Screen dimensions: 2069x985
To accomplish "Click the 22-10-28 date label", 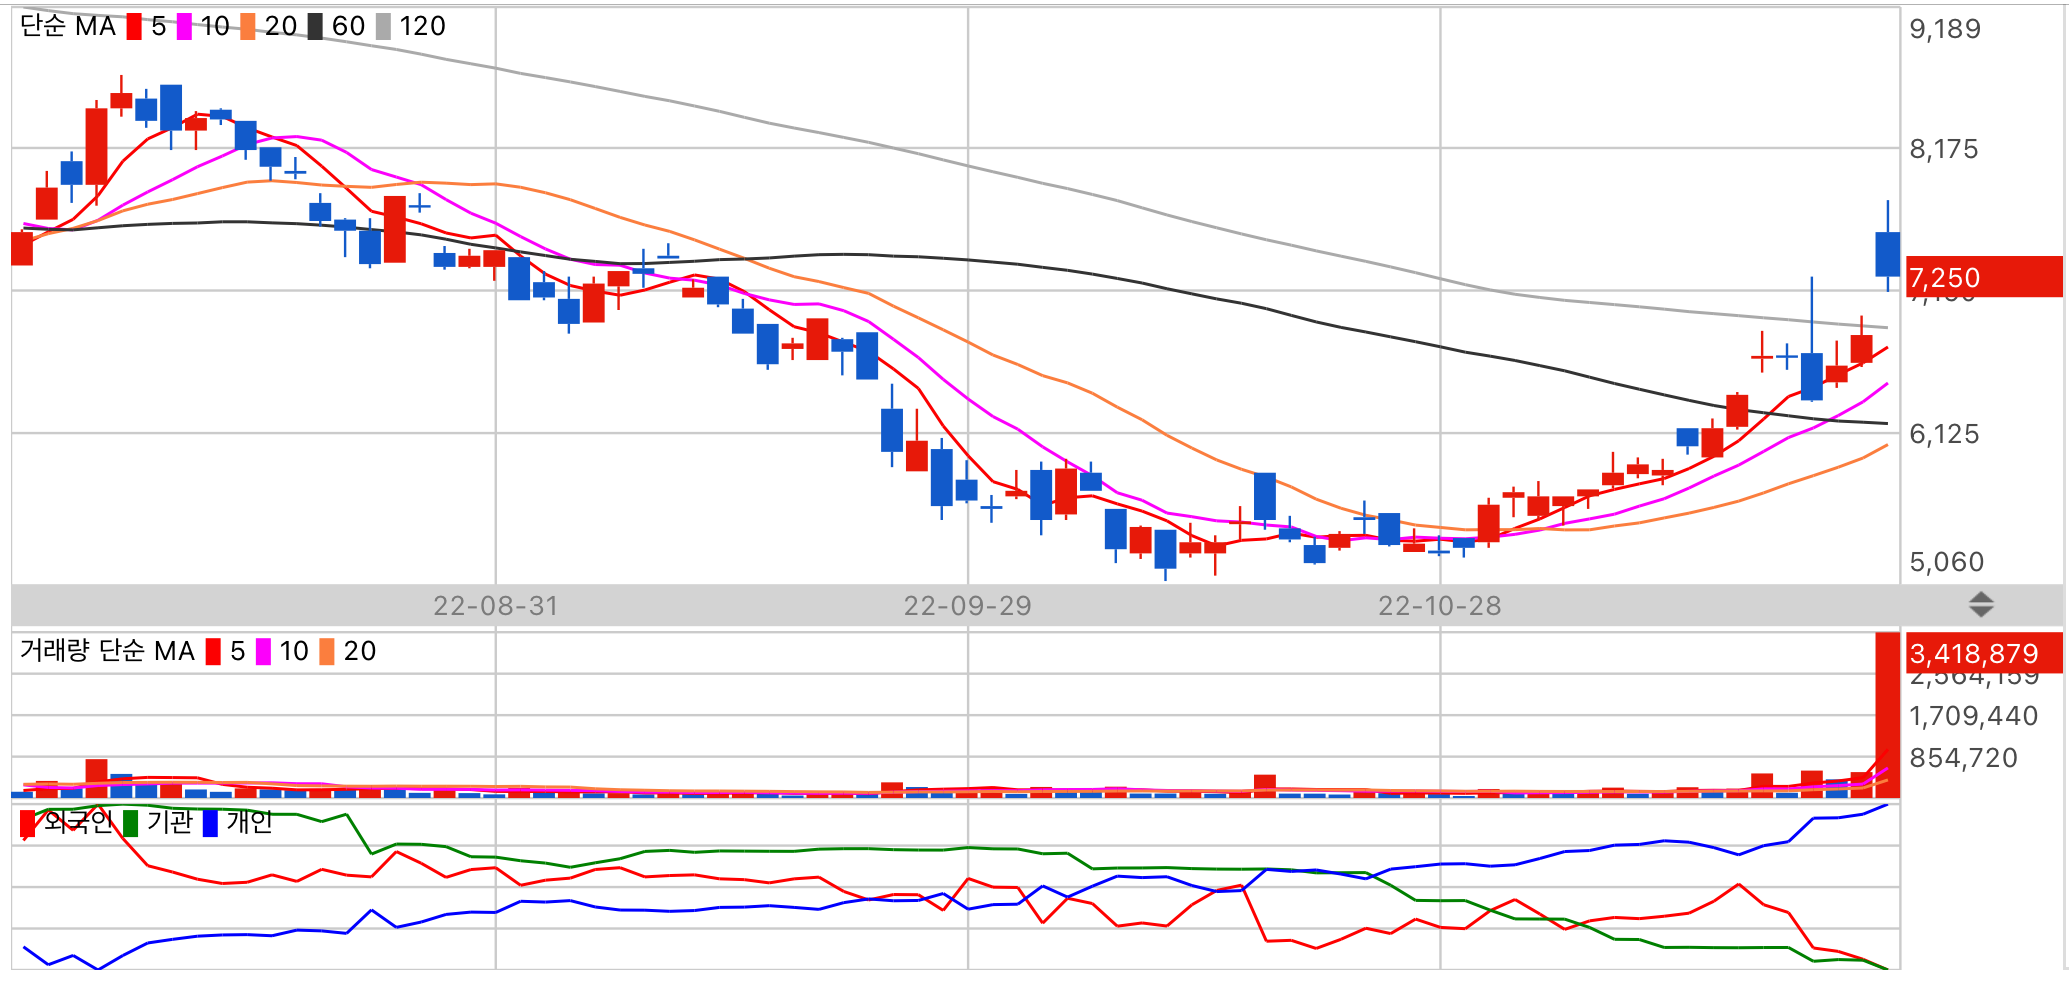I will coord(1440,606).
